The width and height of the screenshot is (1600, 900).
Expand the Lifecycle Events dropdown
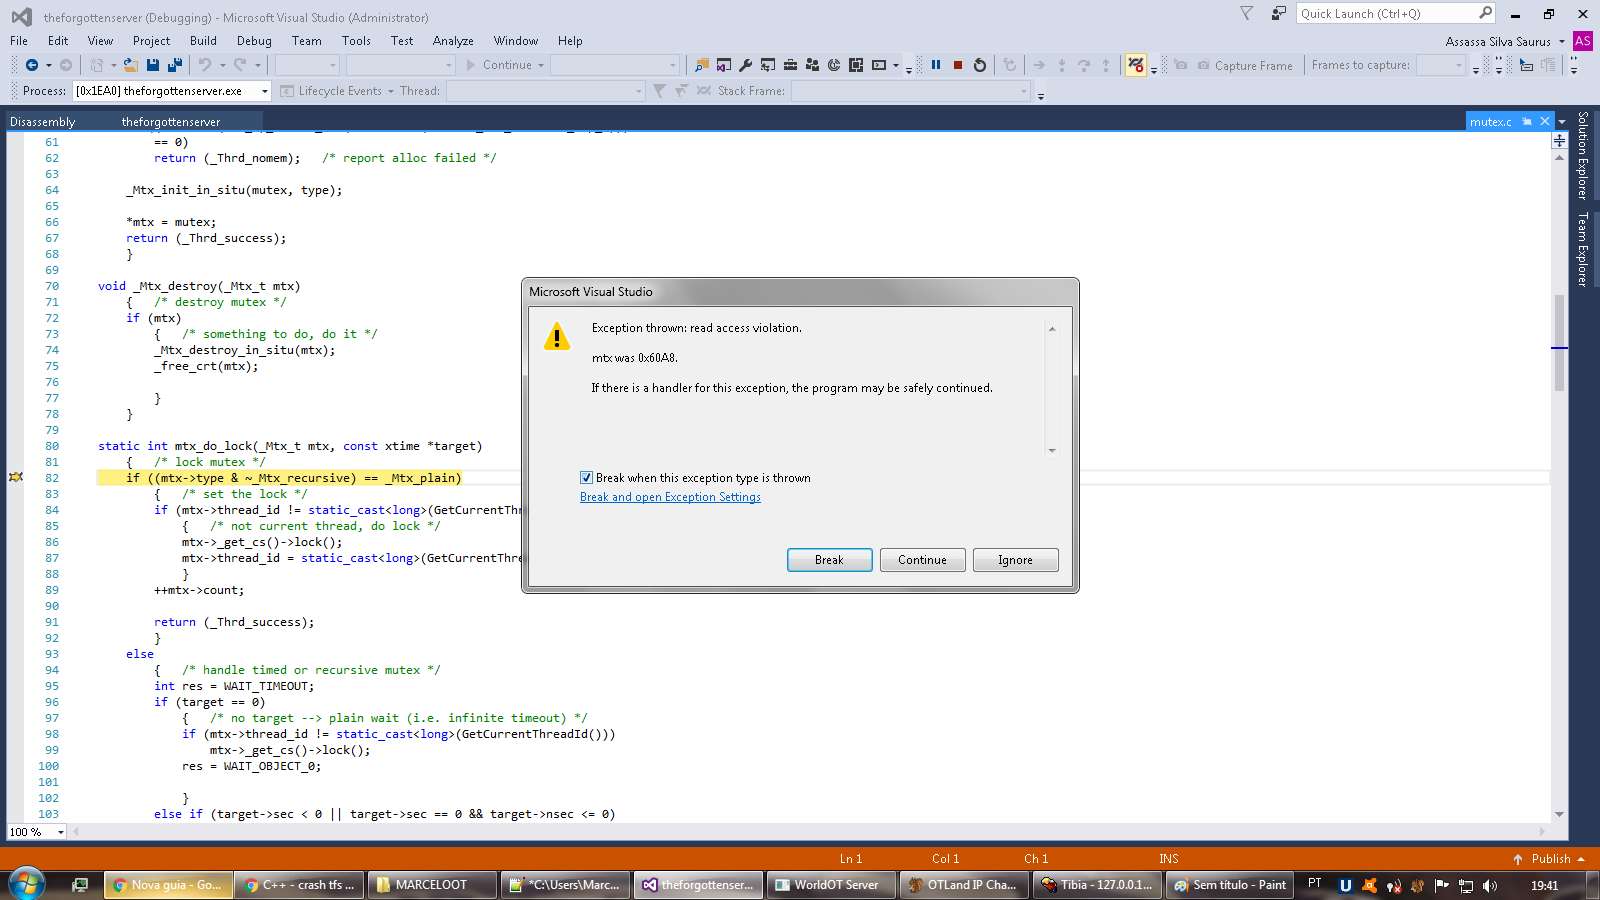(x=391, y=91)
